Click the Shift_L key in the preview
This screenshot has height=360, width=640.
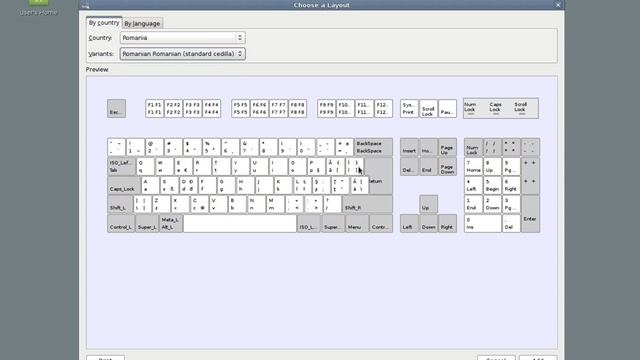point(120,204)
